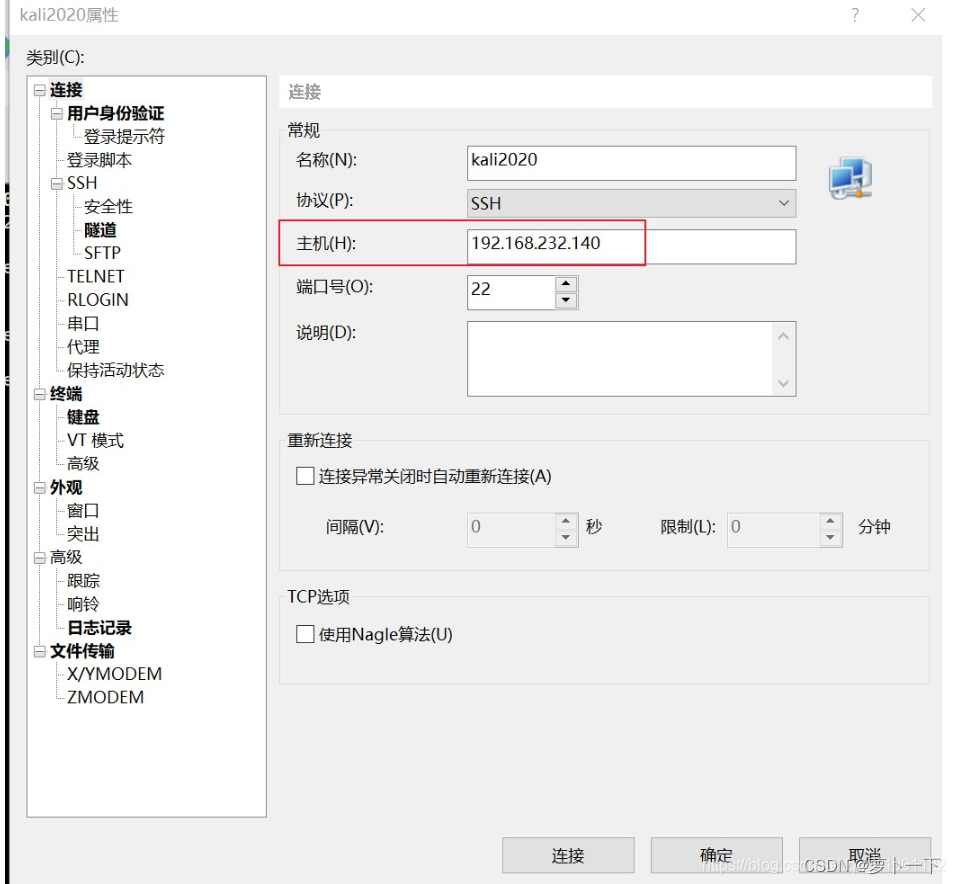Click the description box scroll down arrow
Viewport: 956px width, 884px height.
(783, 383)
